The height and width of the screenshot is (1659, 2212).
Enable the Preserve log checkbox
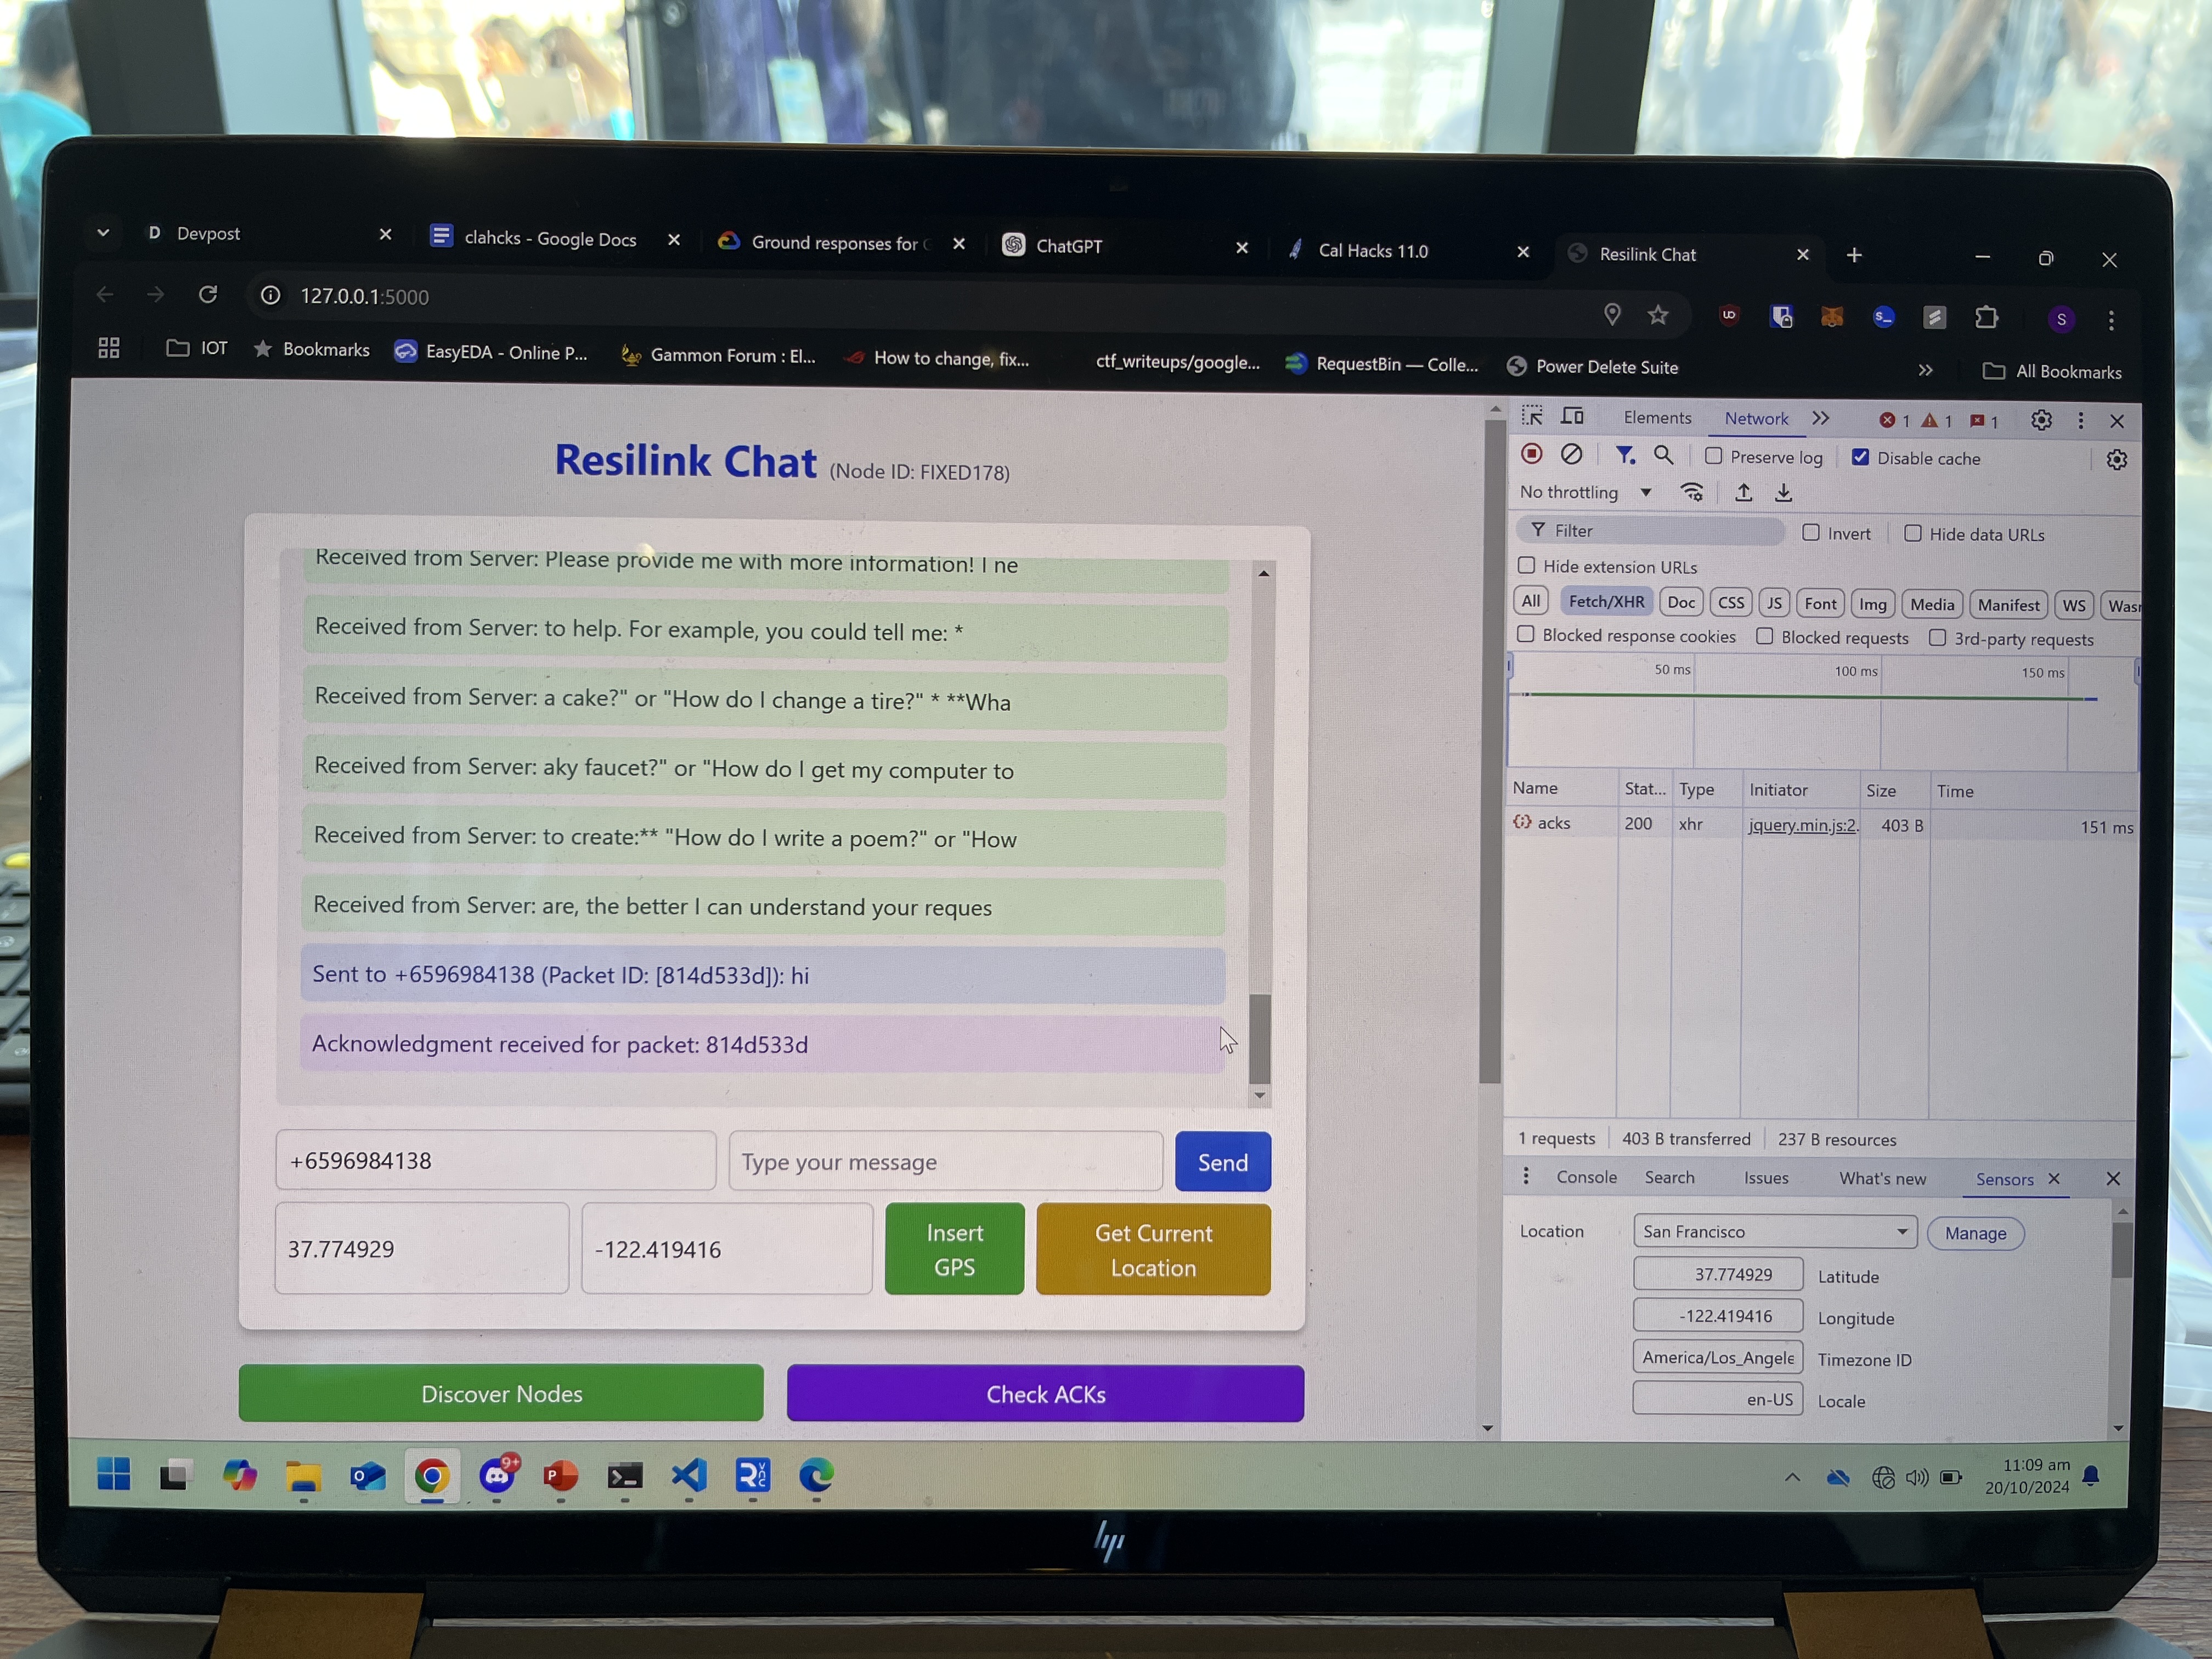1714,457
